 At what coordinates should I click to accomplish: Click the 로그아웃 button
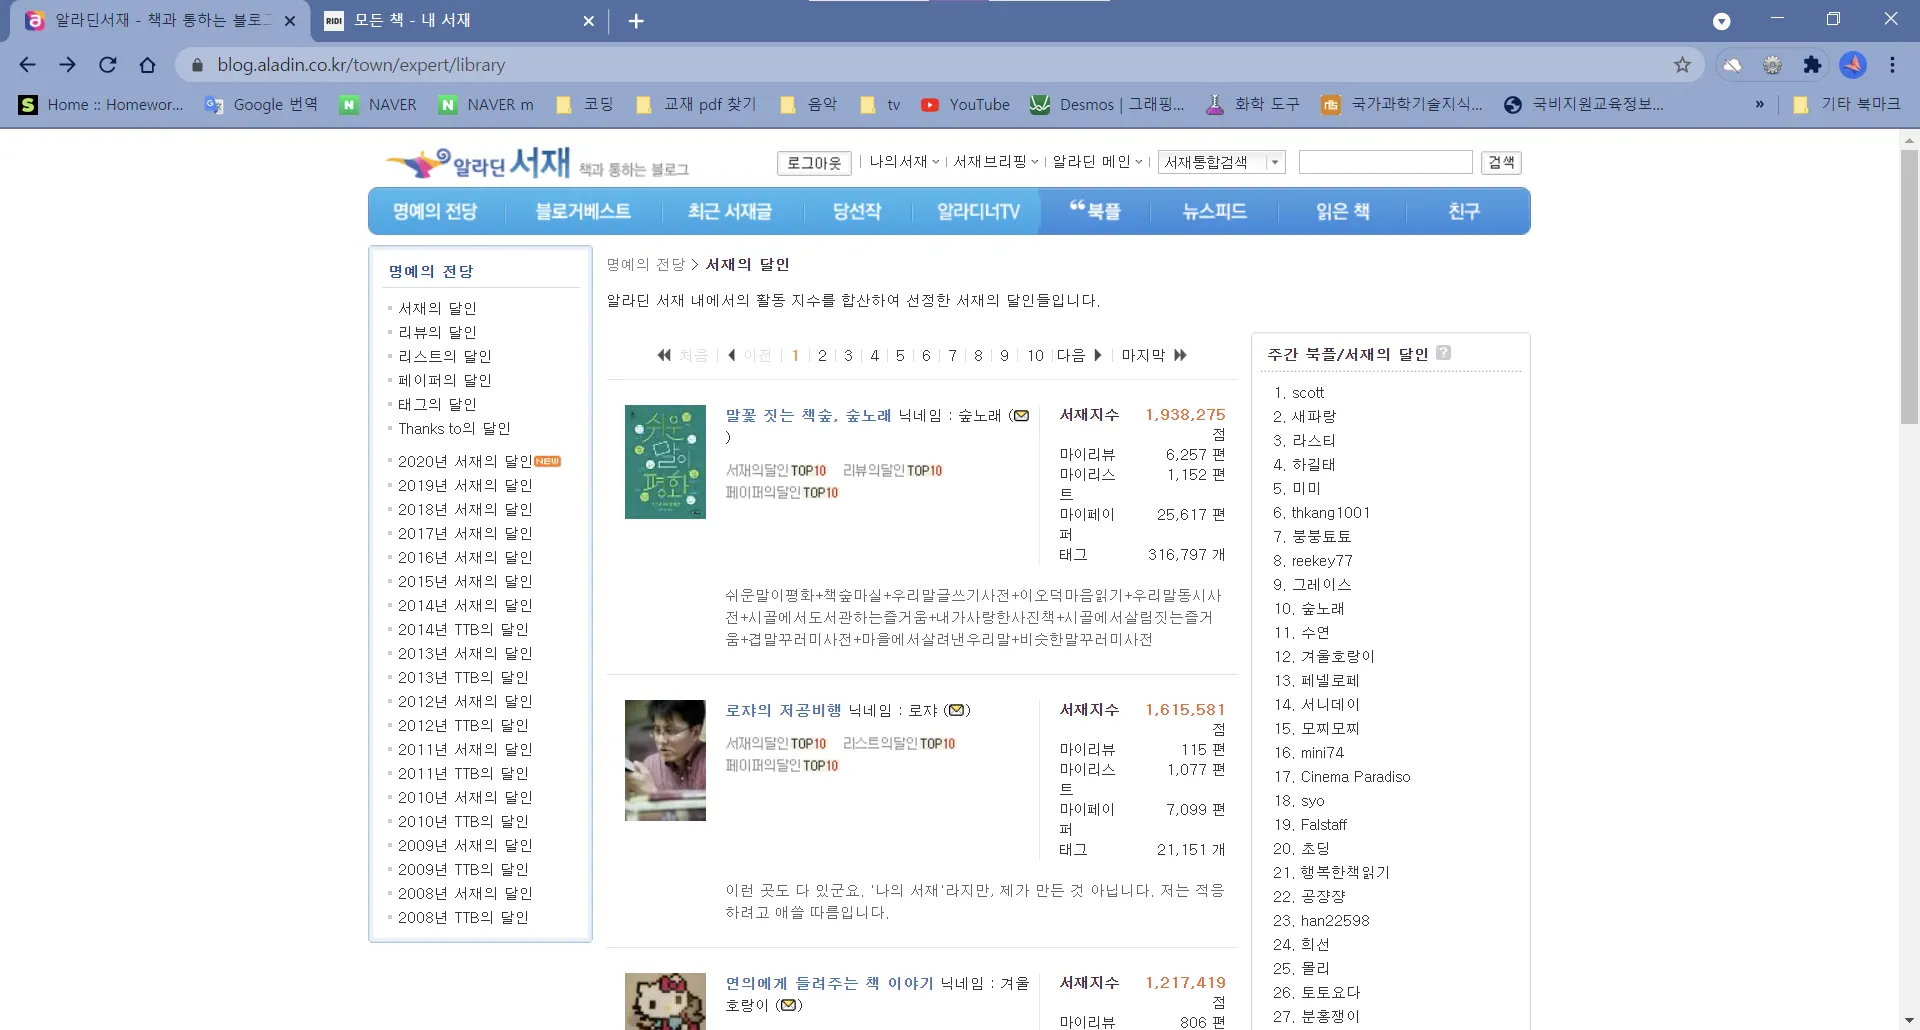814,163
